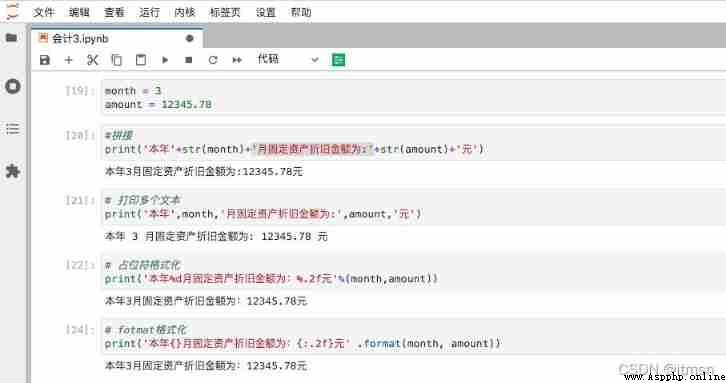Cut the selected cell with scissors
Viewport: 726px width, 383px height.
point(93,60)
